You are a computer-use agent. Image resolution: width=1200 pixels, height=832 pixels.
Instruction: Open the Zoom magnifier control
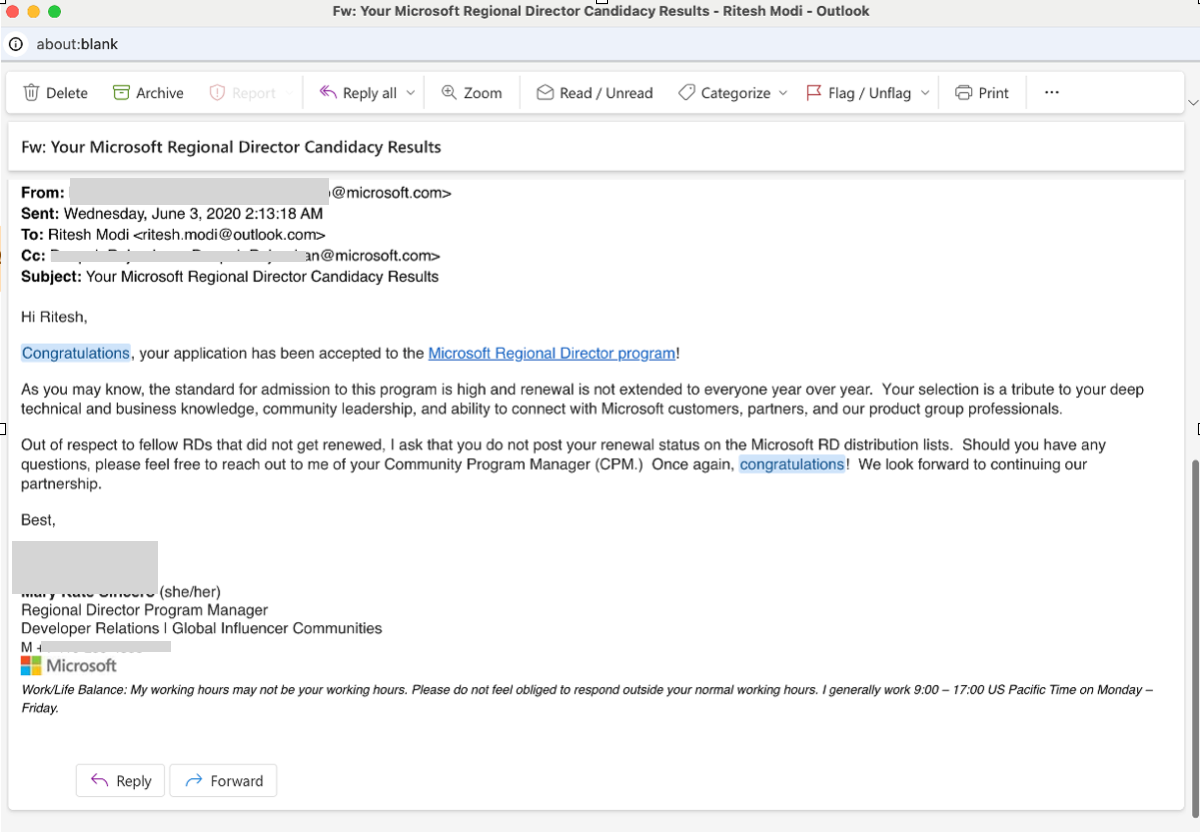(449, 93)
